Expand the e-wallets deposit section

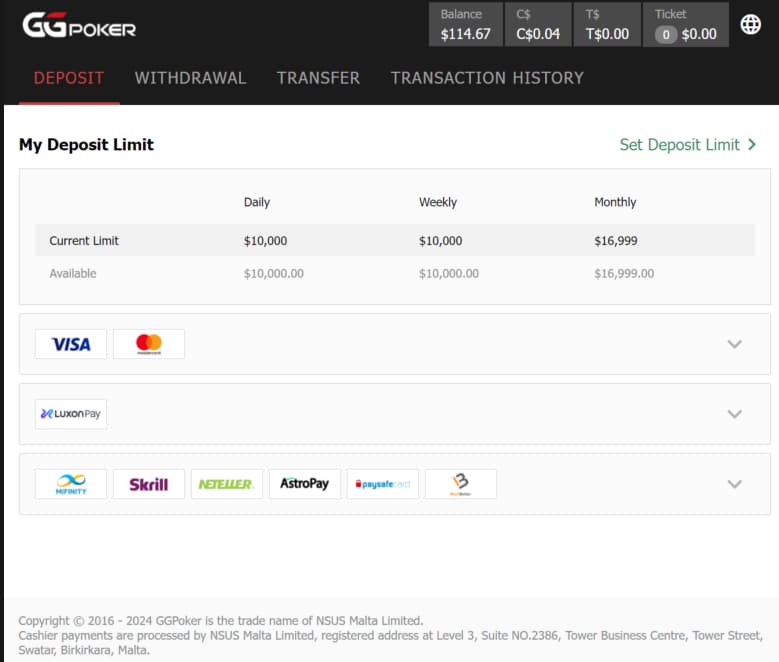pos(734,484)
